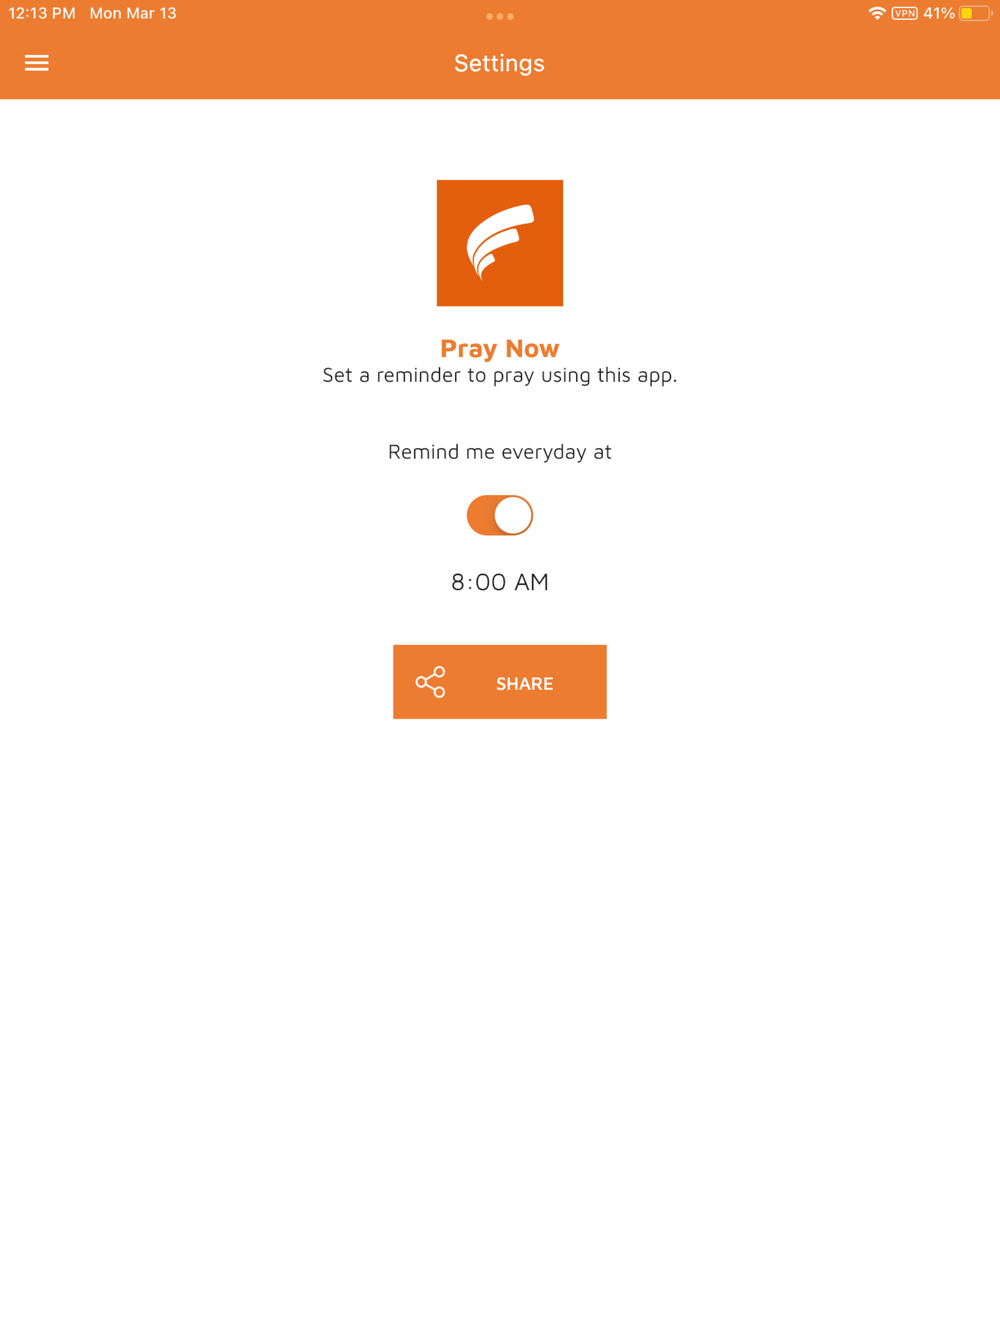The width and height of the screenshot is (1000, 1334).
Task: Click the SHARE button label
Action: (x=525, y=683)
